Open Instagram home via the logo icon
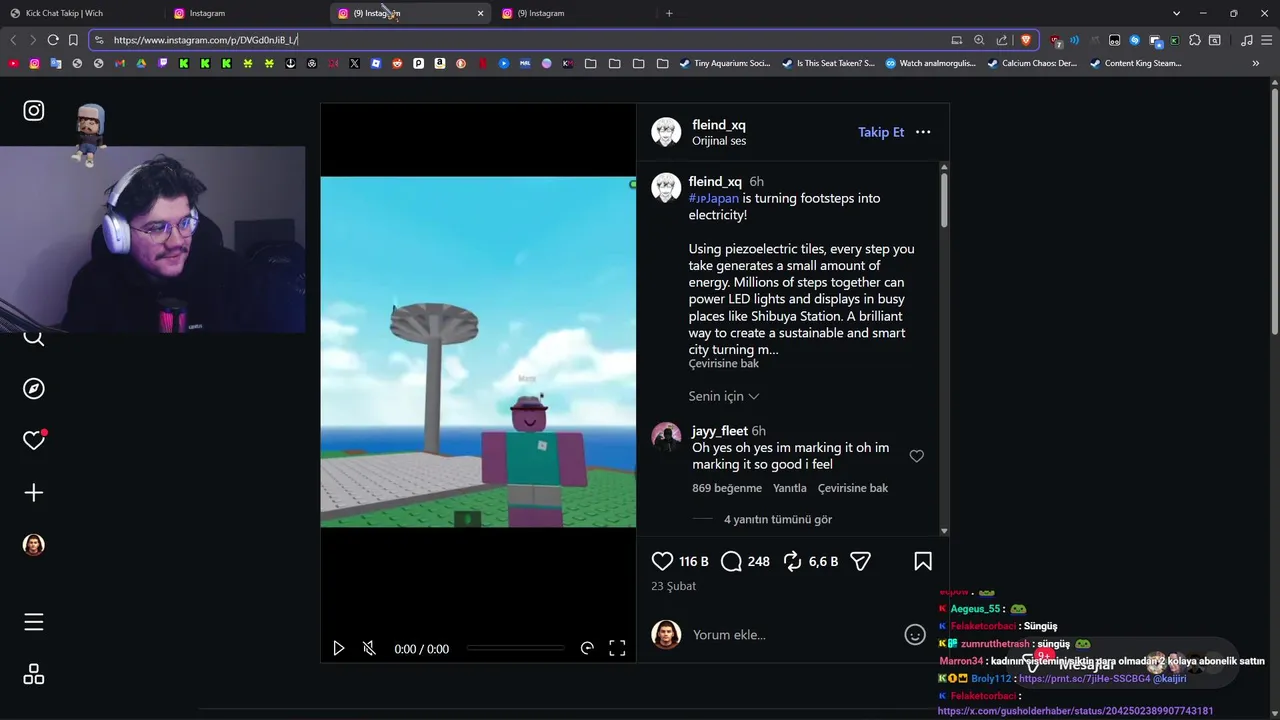 pyautogui.click(x=34, y=111)
